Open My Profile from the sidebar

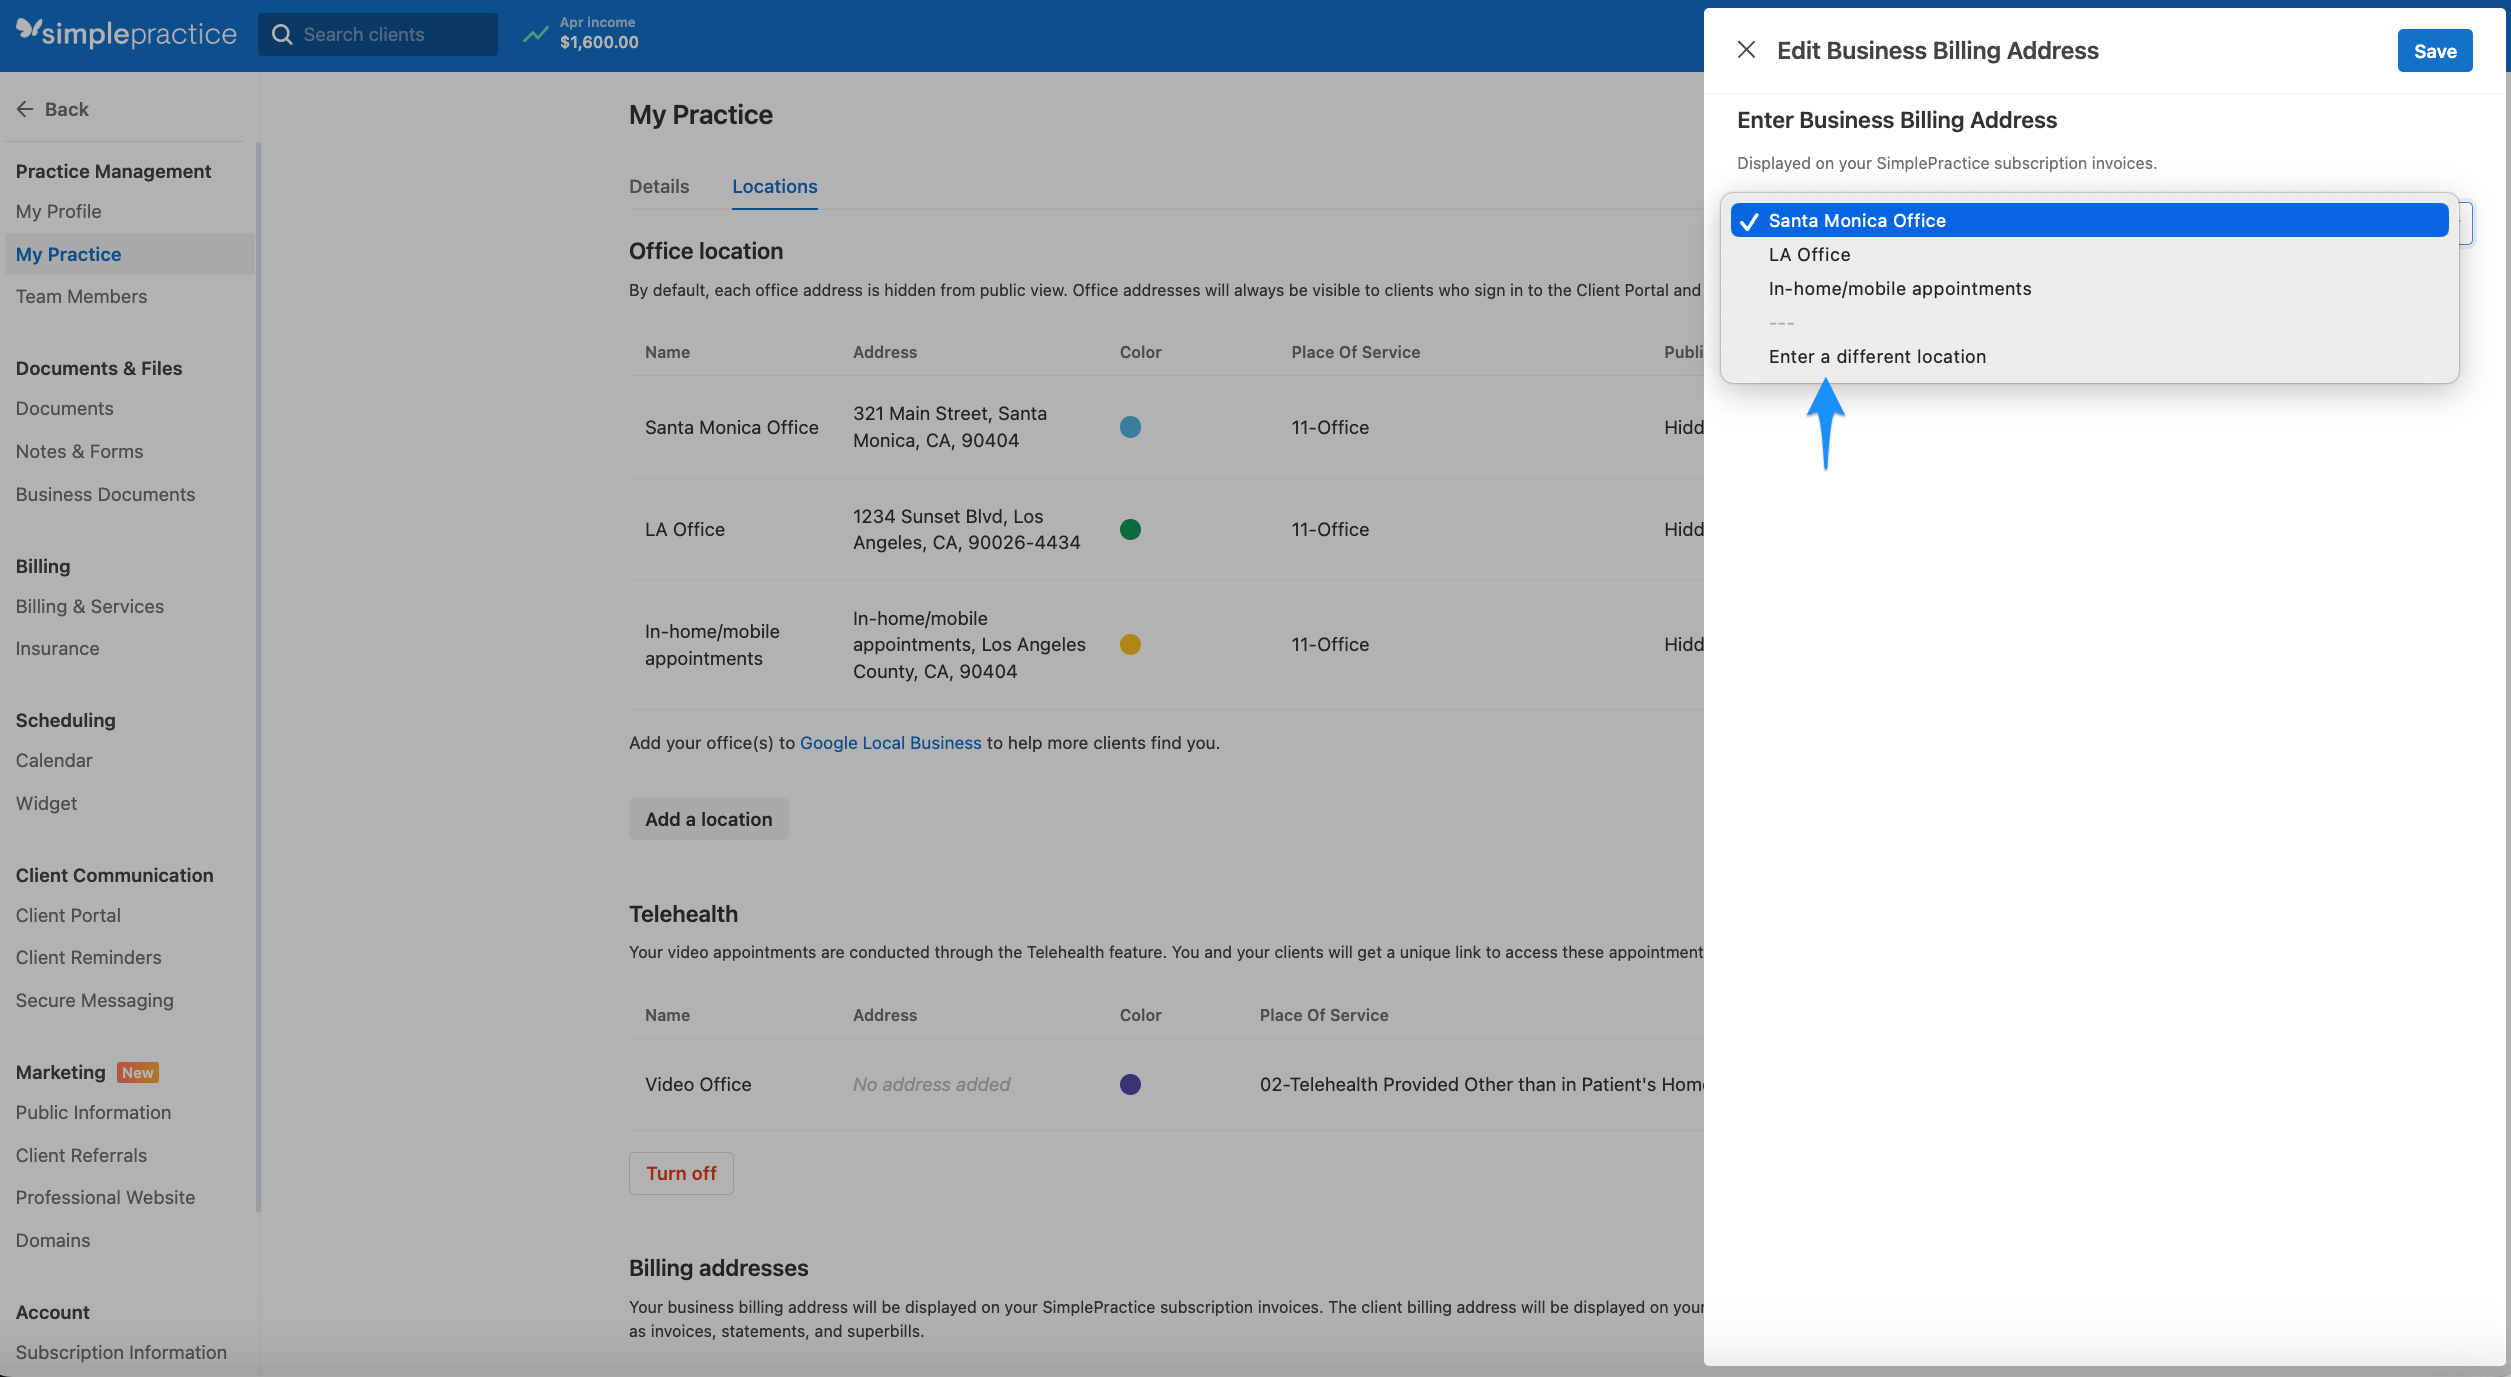58,211
